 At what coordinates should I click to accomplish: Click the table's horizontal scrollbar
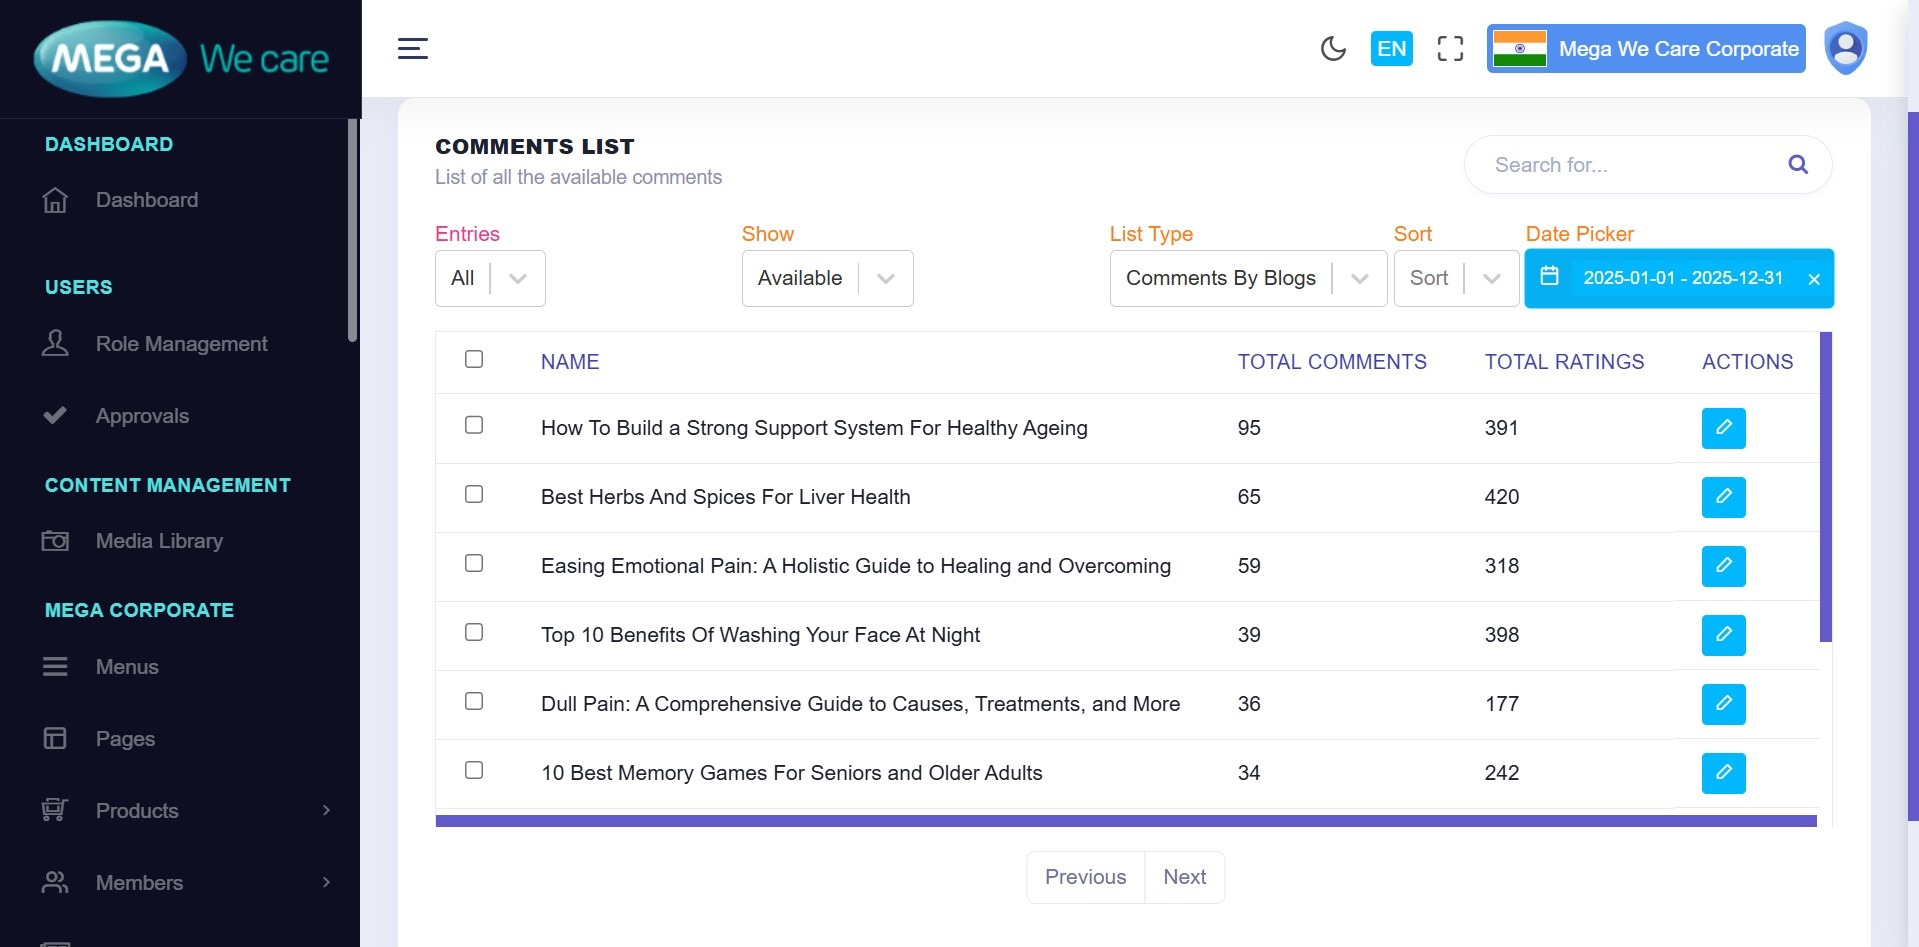click(1125, 821)
